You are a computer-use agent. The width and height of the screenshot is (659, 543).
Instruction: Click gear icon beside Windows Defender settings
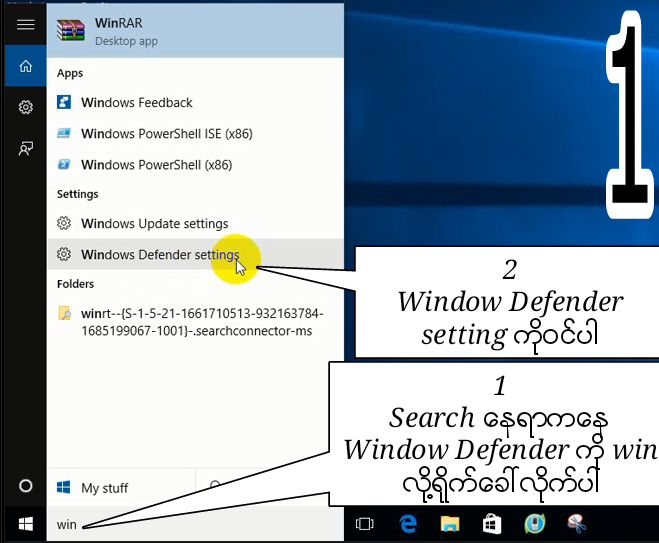pos(64,254)
